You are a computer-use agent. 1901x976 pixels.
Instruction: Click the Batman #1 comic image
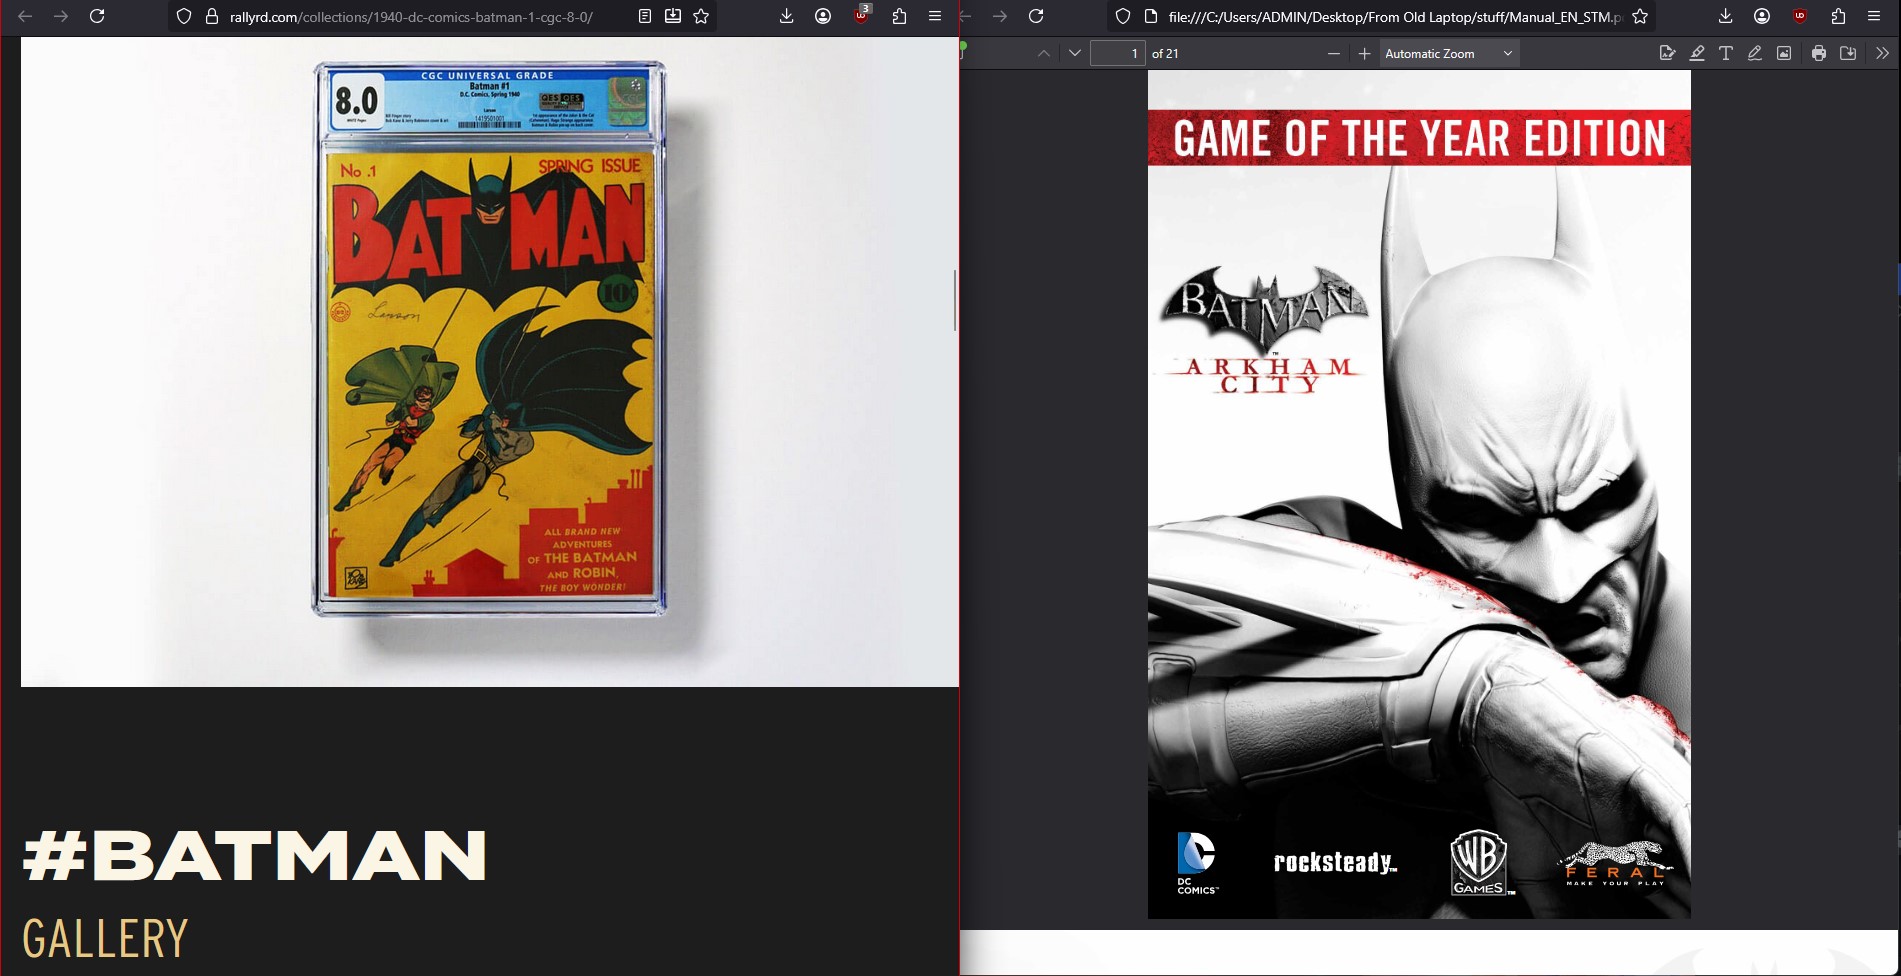point(489,340)
